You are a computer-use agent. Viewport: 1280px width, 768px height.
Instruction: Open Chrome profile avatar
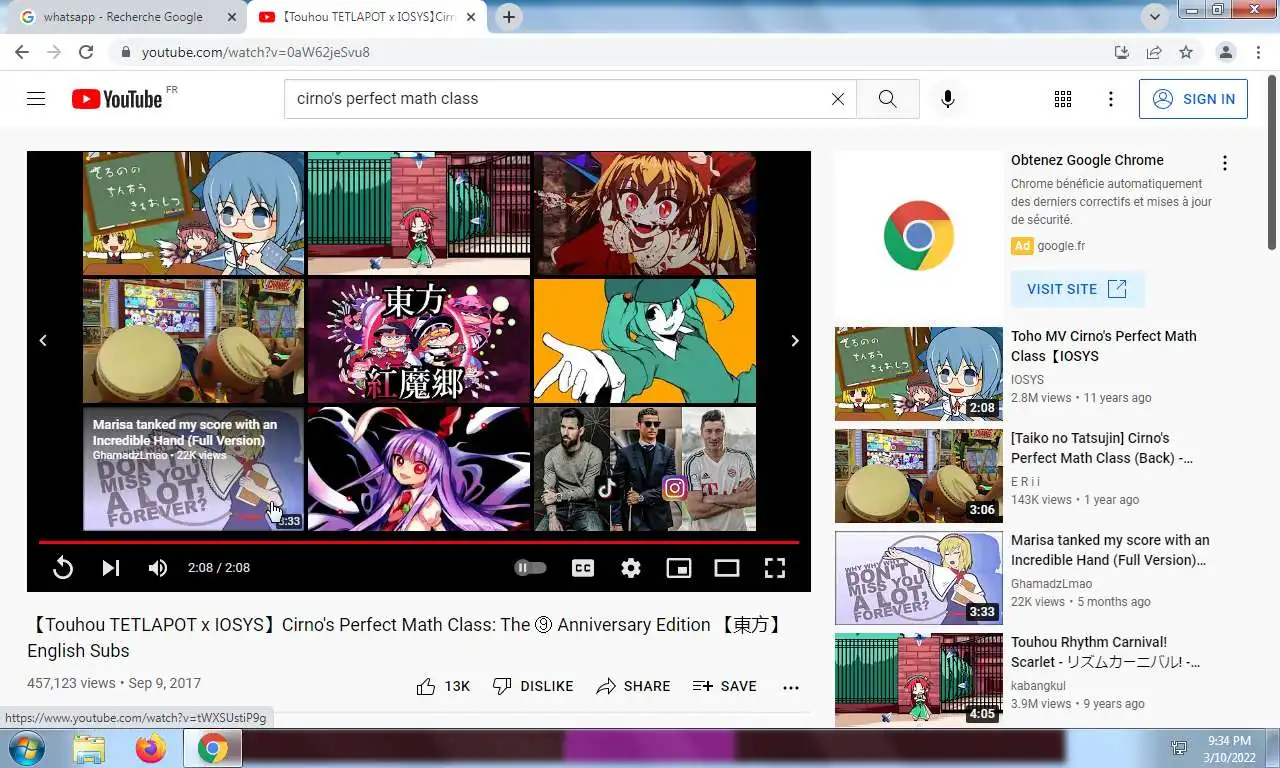1226,52
